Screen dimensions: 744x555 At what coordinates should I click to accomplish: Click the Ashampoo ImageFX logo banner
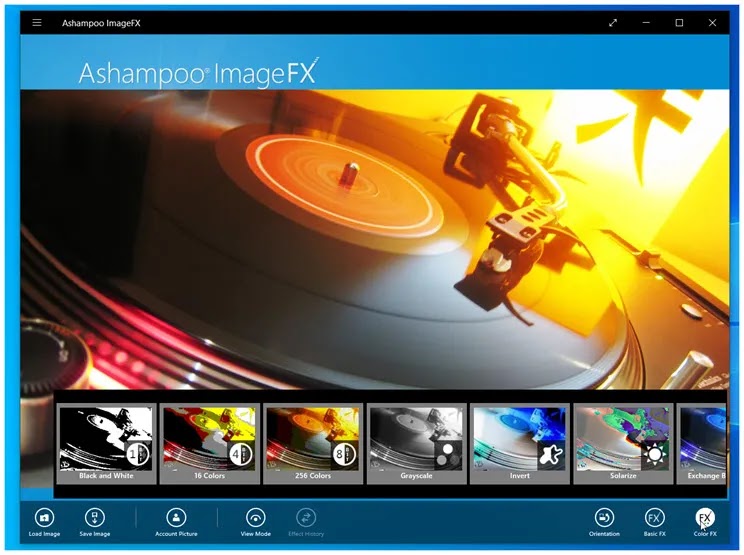click(x=198, y=74)
